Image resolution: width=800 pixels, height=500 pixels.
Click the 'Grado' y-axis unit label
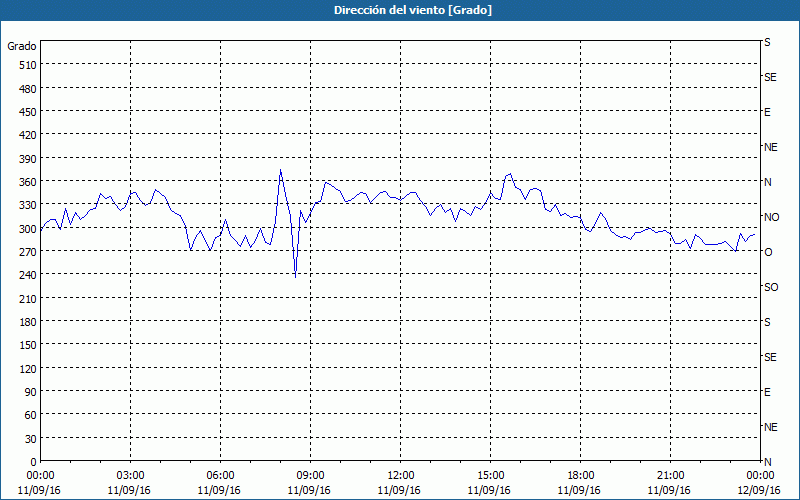22,46
